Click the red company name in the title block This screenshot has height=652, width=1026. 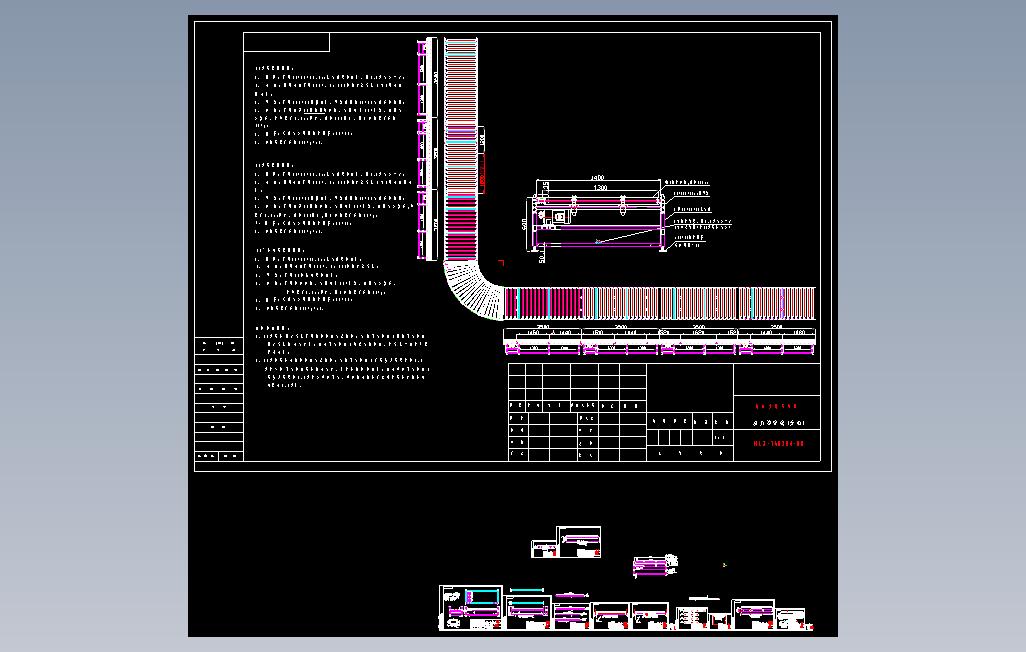(776, 407)
